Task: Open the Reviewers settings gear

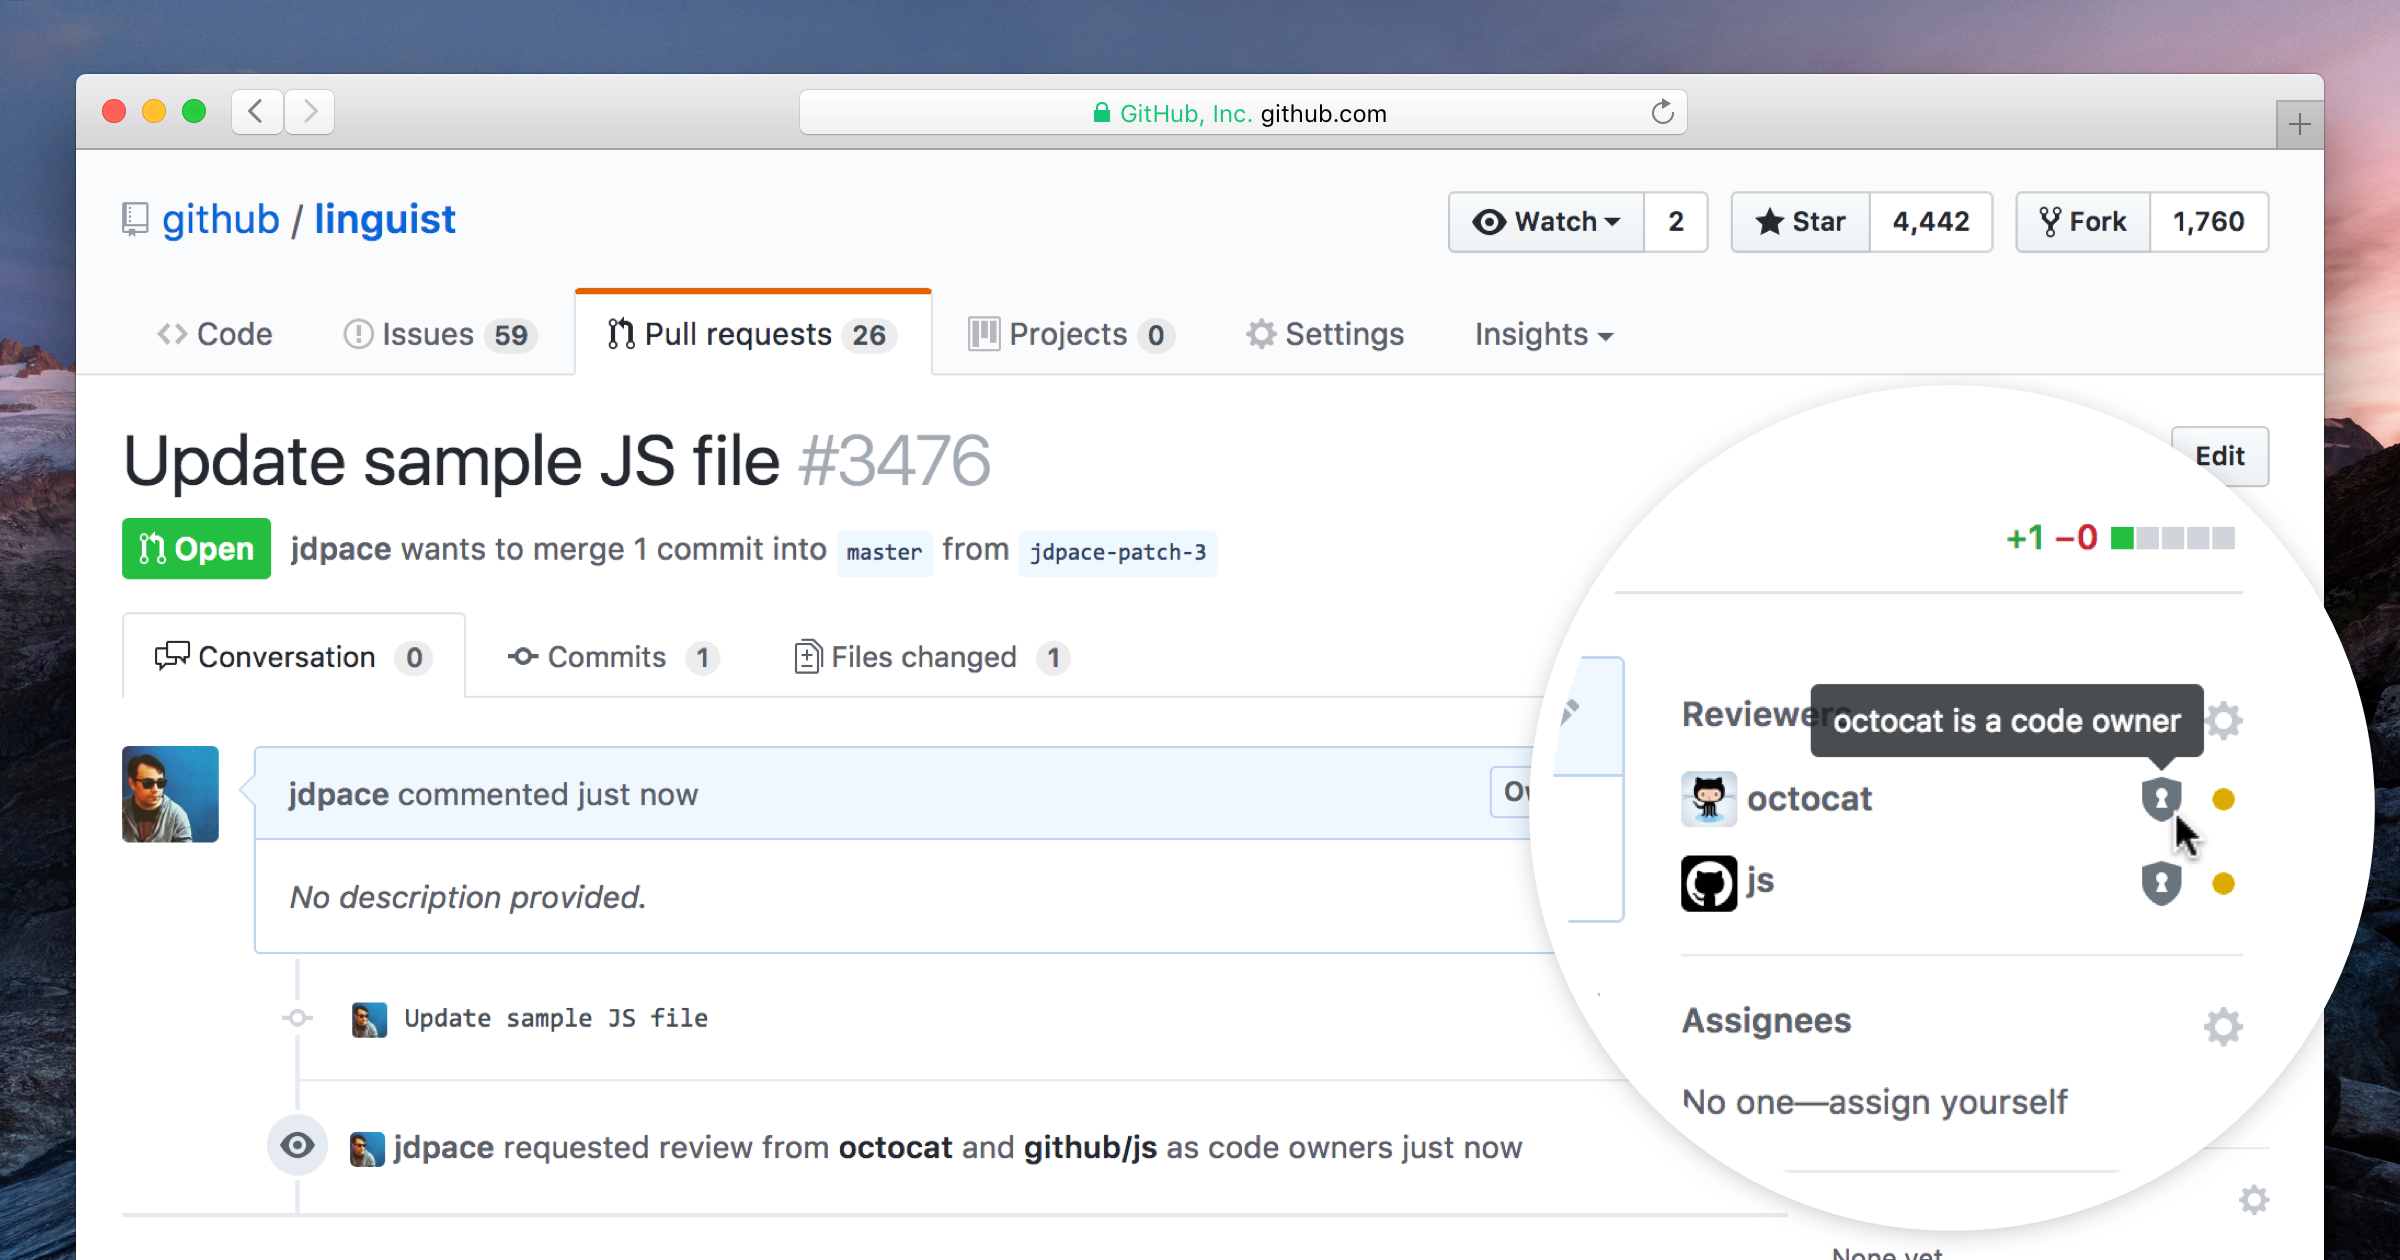Action: (2225, 720)
